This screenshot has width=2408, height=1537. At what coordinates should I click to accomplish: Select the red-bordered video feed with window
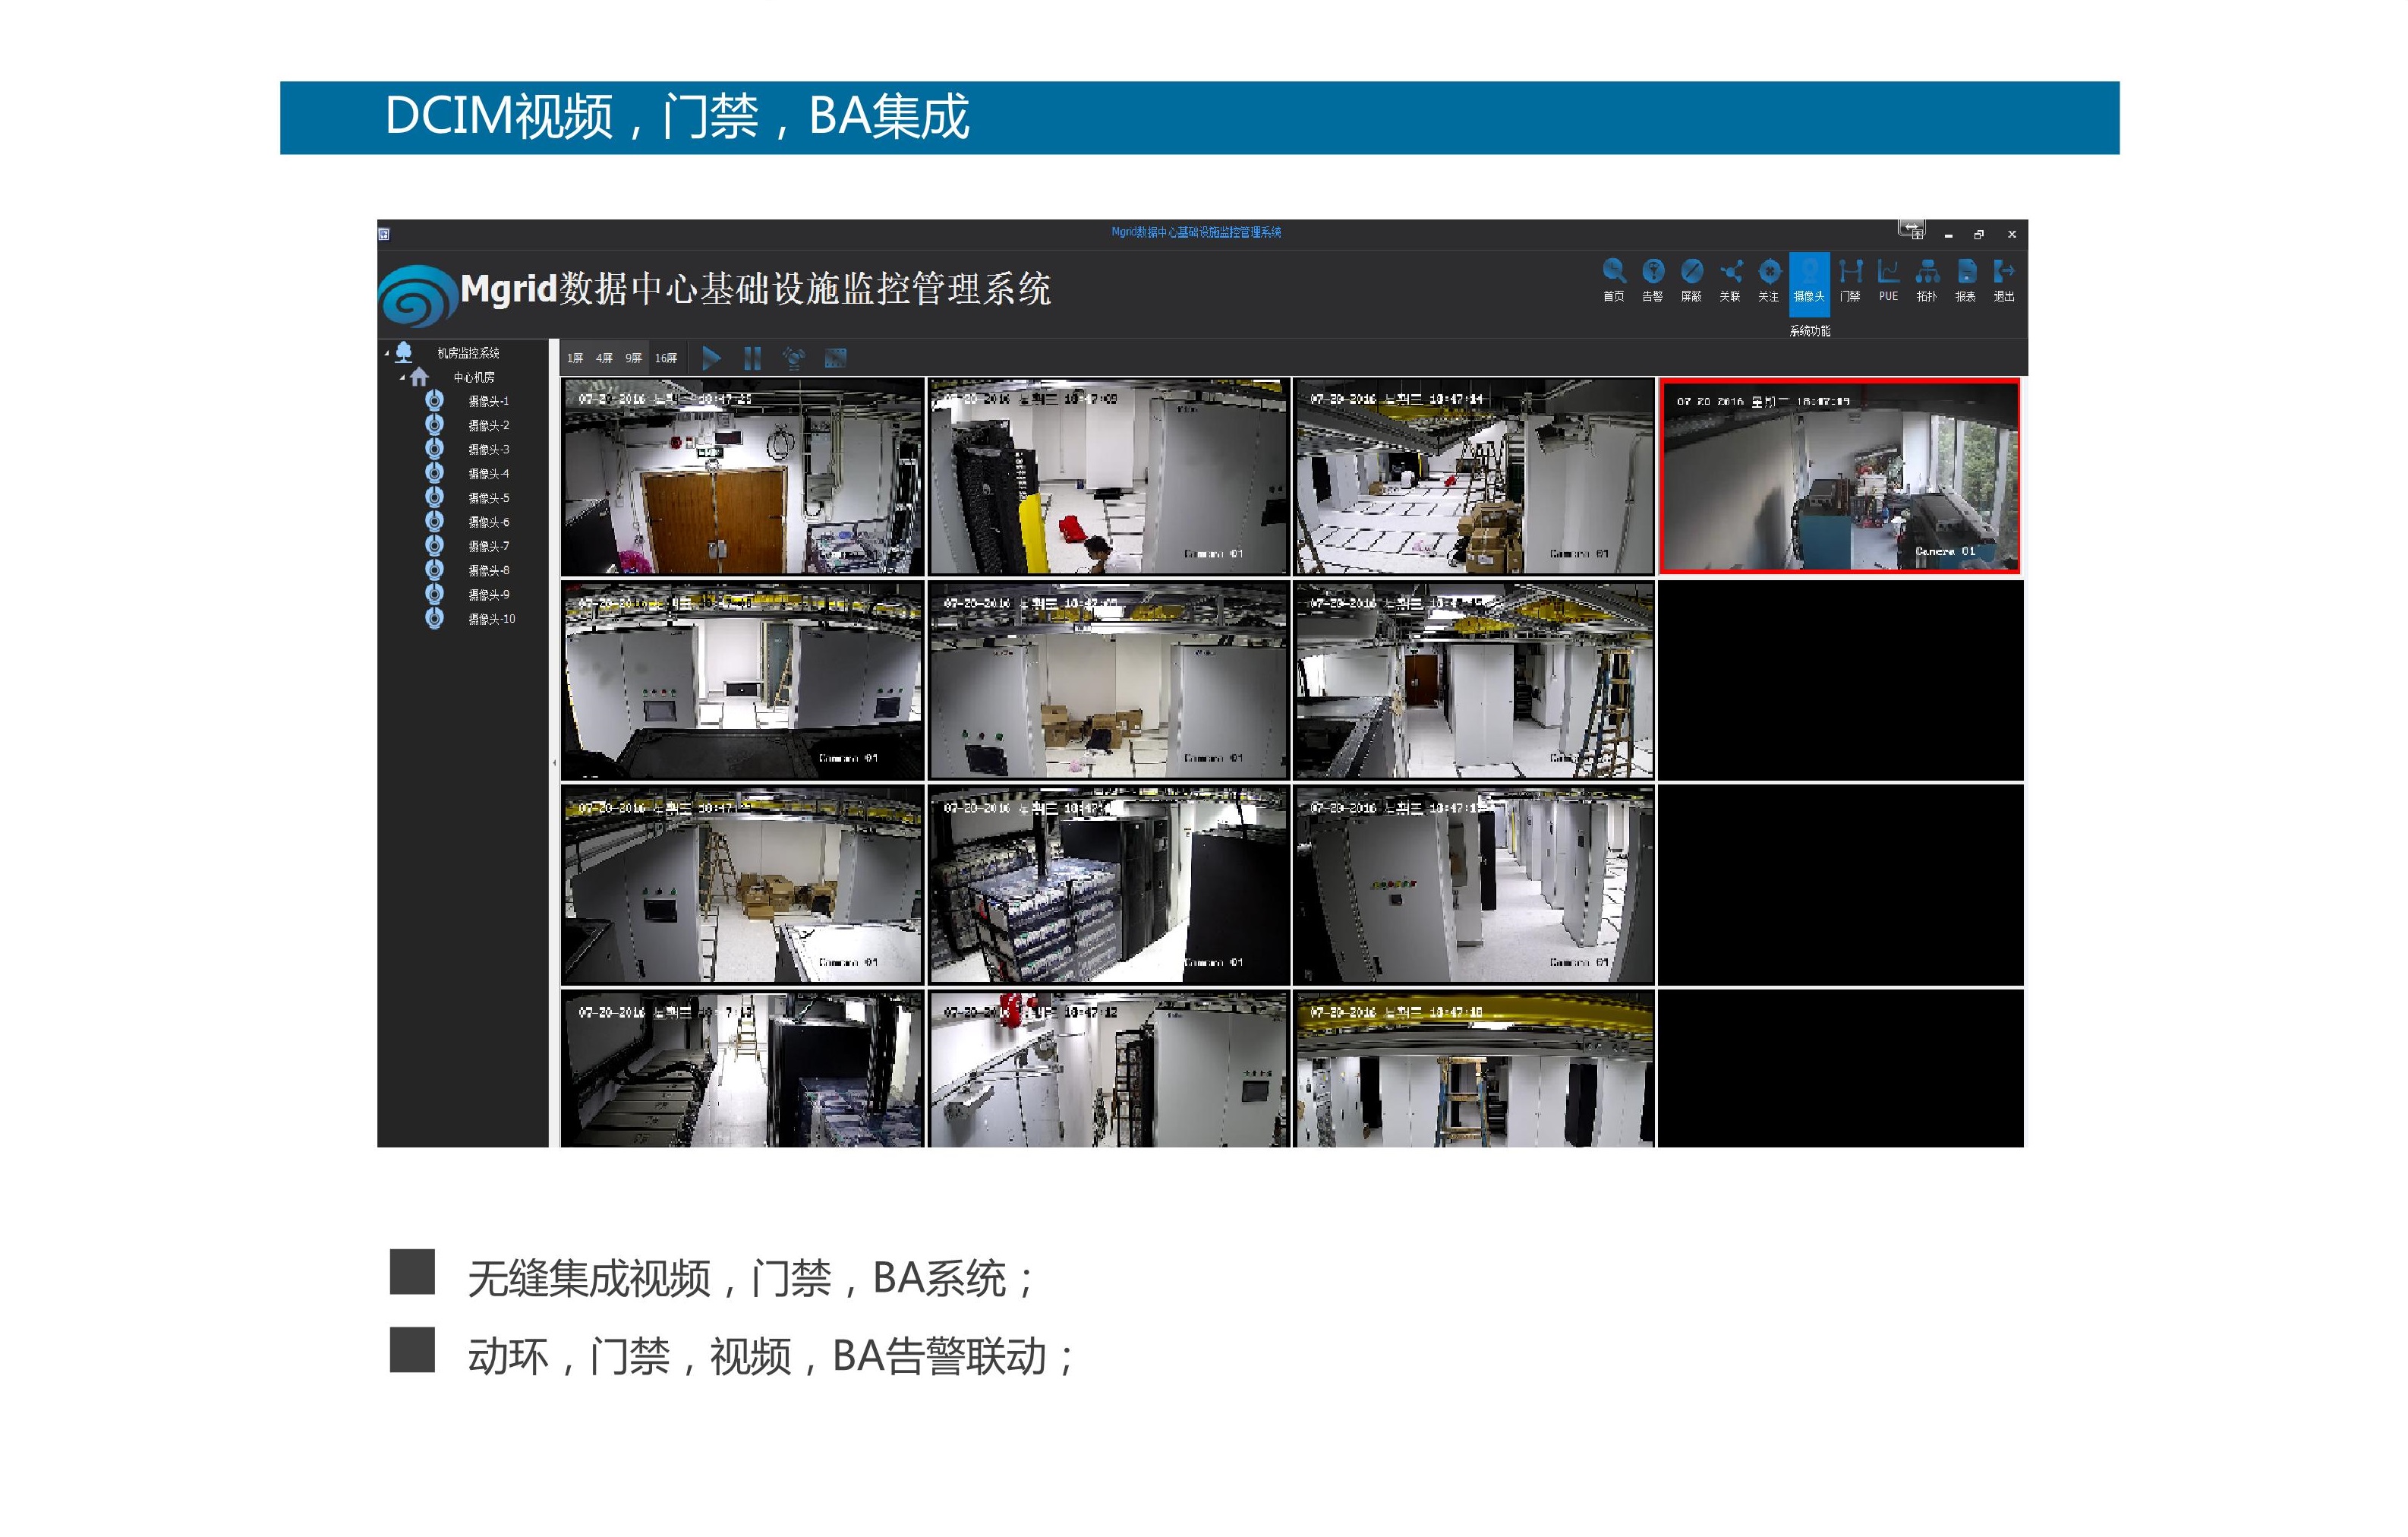point(1840,476)
